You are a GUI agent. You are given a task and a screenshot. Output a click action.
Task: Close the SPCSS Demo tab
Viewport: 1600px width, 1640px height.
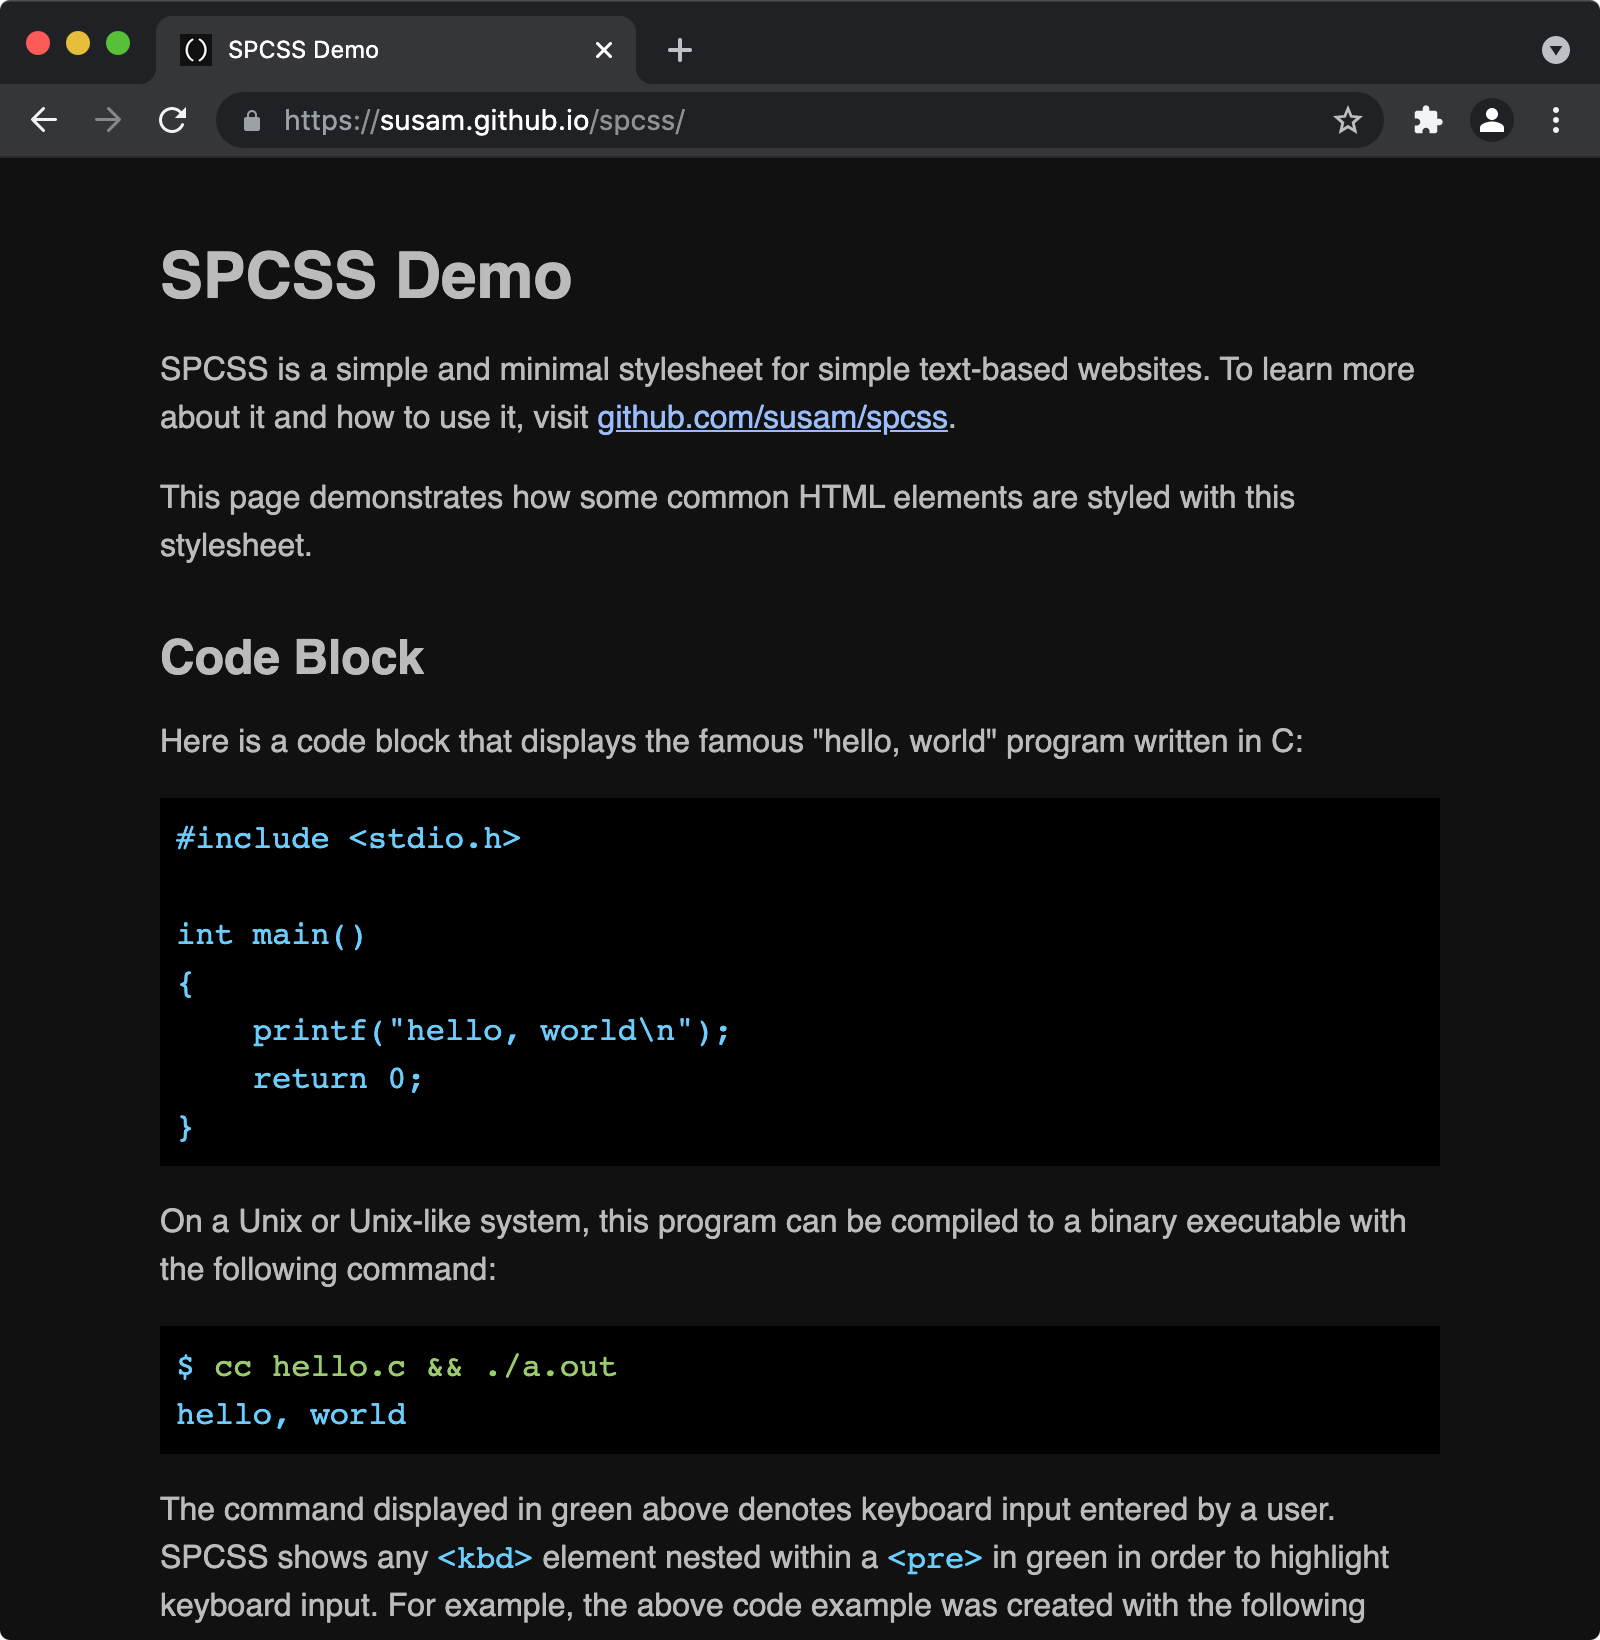pyautogui.click(x=604, y=50)
